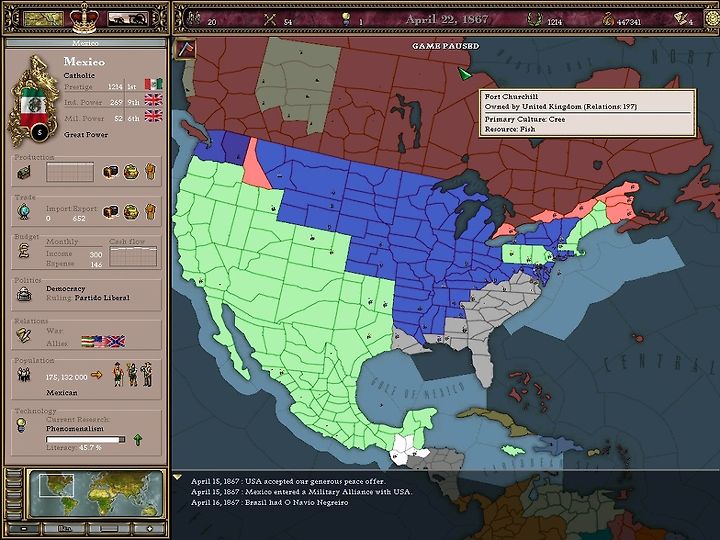Click the flag icon on the map corner
720x540 pixels.
pos(186,49)
